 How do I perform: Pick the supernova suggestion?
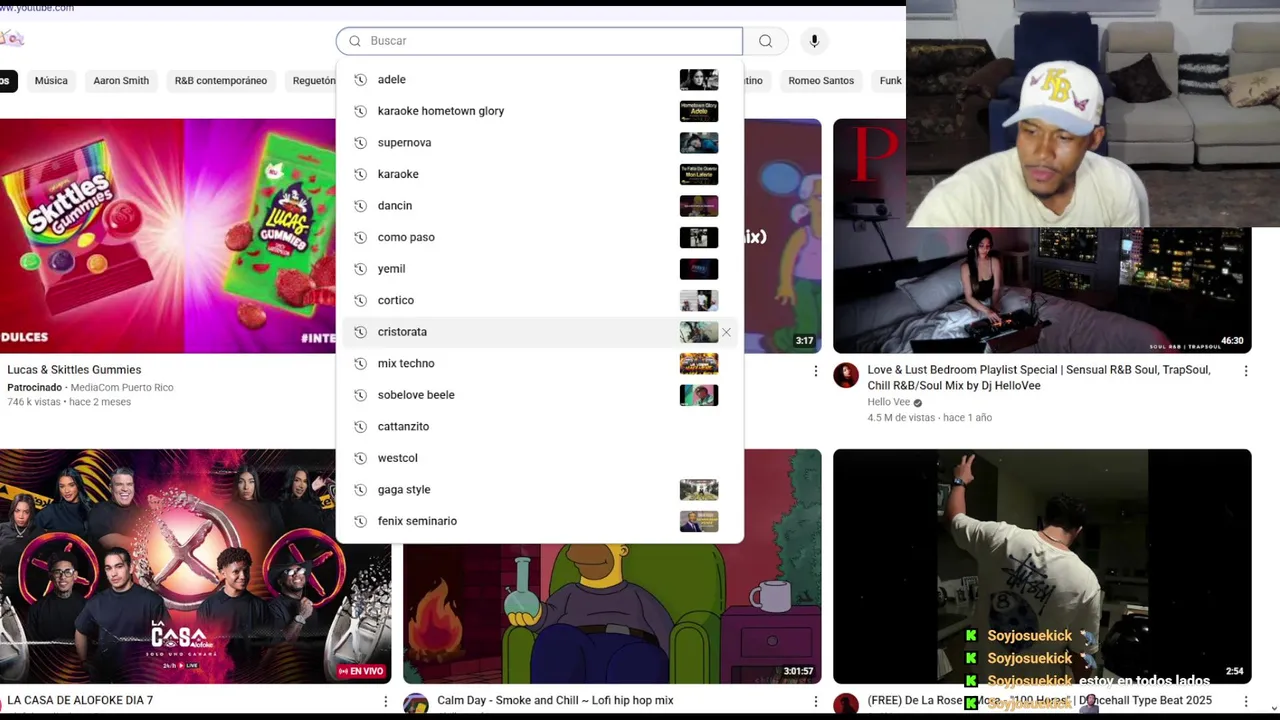pyautogui.click(x=539, y=143)
